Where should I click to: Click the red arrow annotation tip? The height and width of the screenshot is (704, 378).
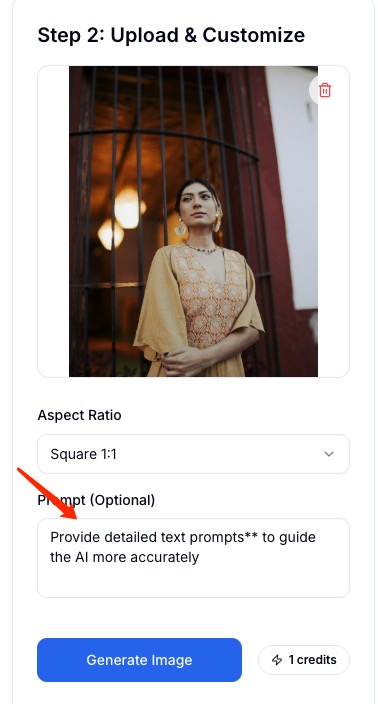(x=75, y=516)
